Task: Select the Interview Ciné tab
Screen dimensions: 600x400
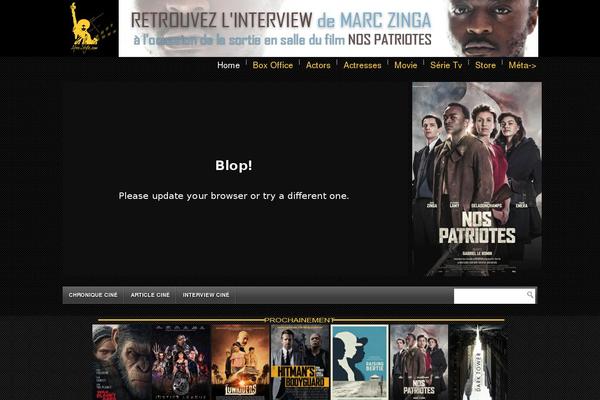Action: tap(206, 295)
